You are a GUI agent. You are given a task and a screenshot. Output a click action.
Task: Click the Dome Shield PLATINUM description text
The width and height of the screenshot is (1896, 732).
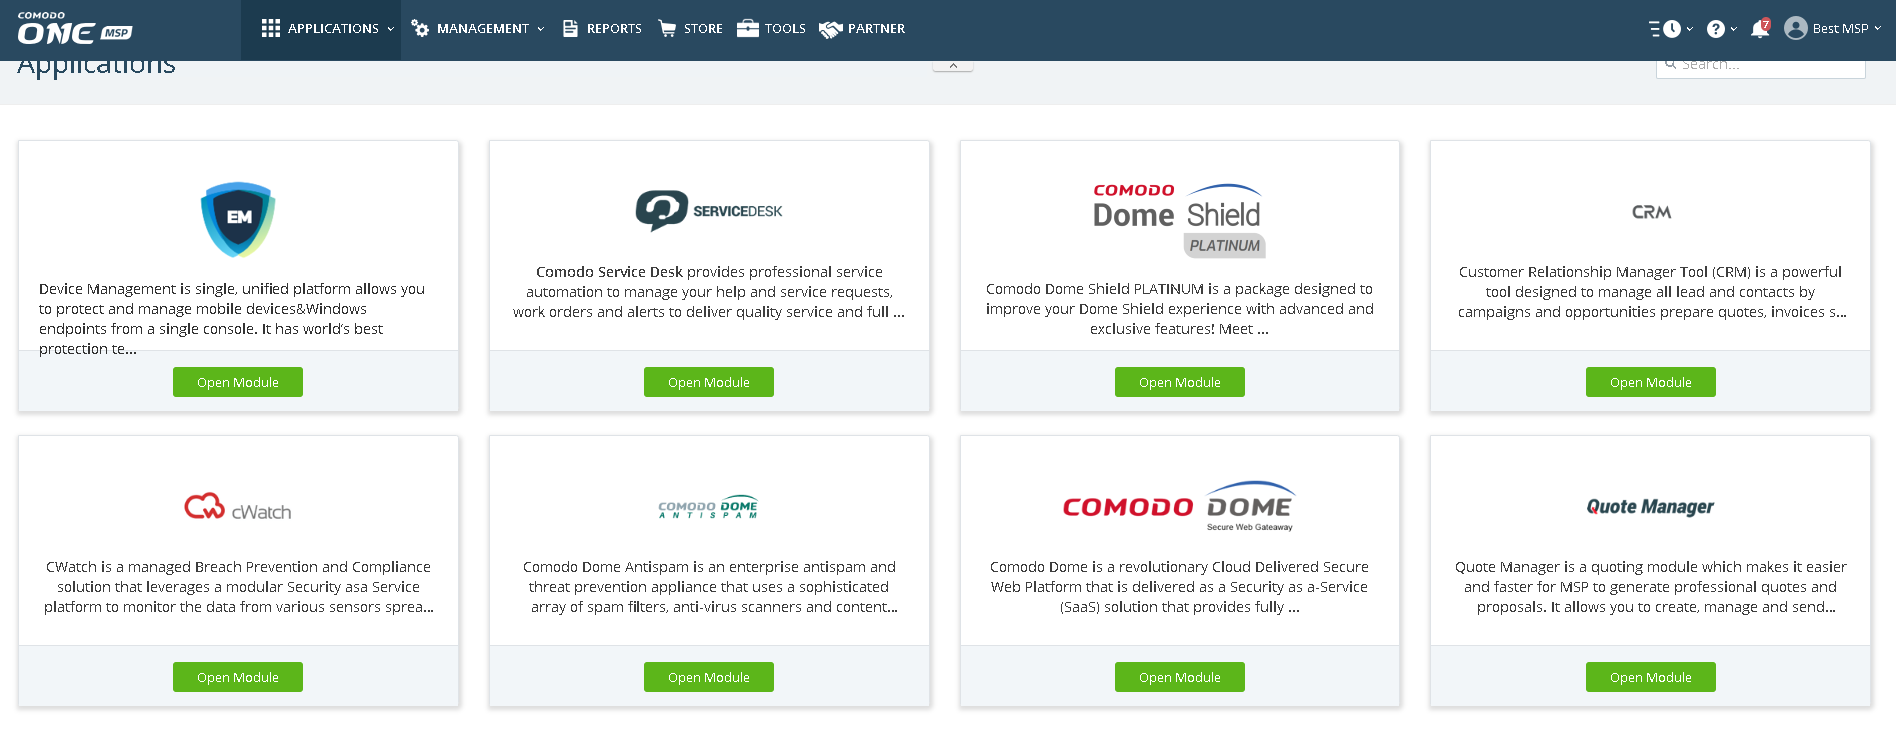coord(1179,309)
